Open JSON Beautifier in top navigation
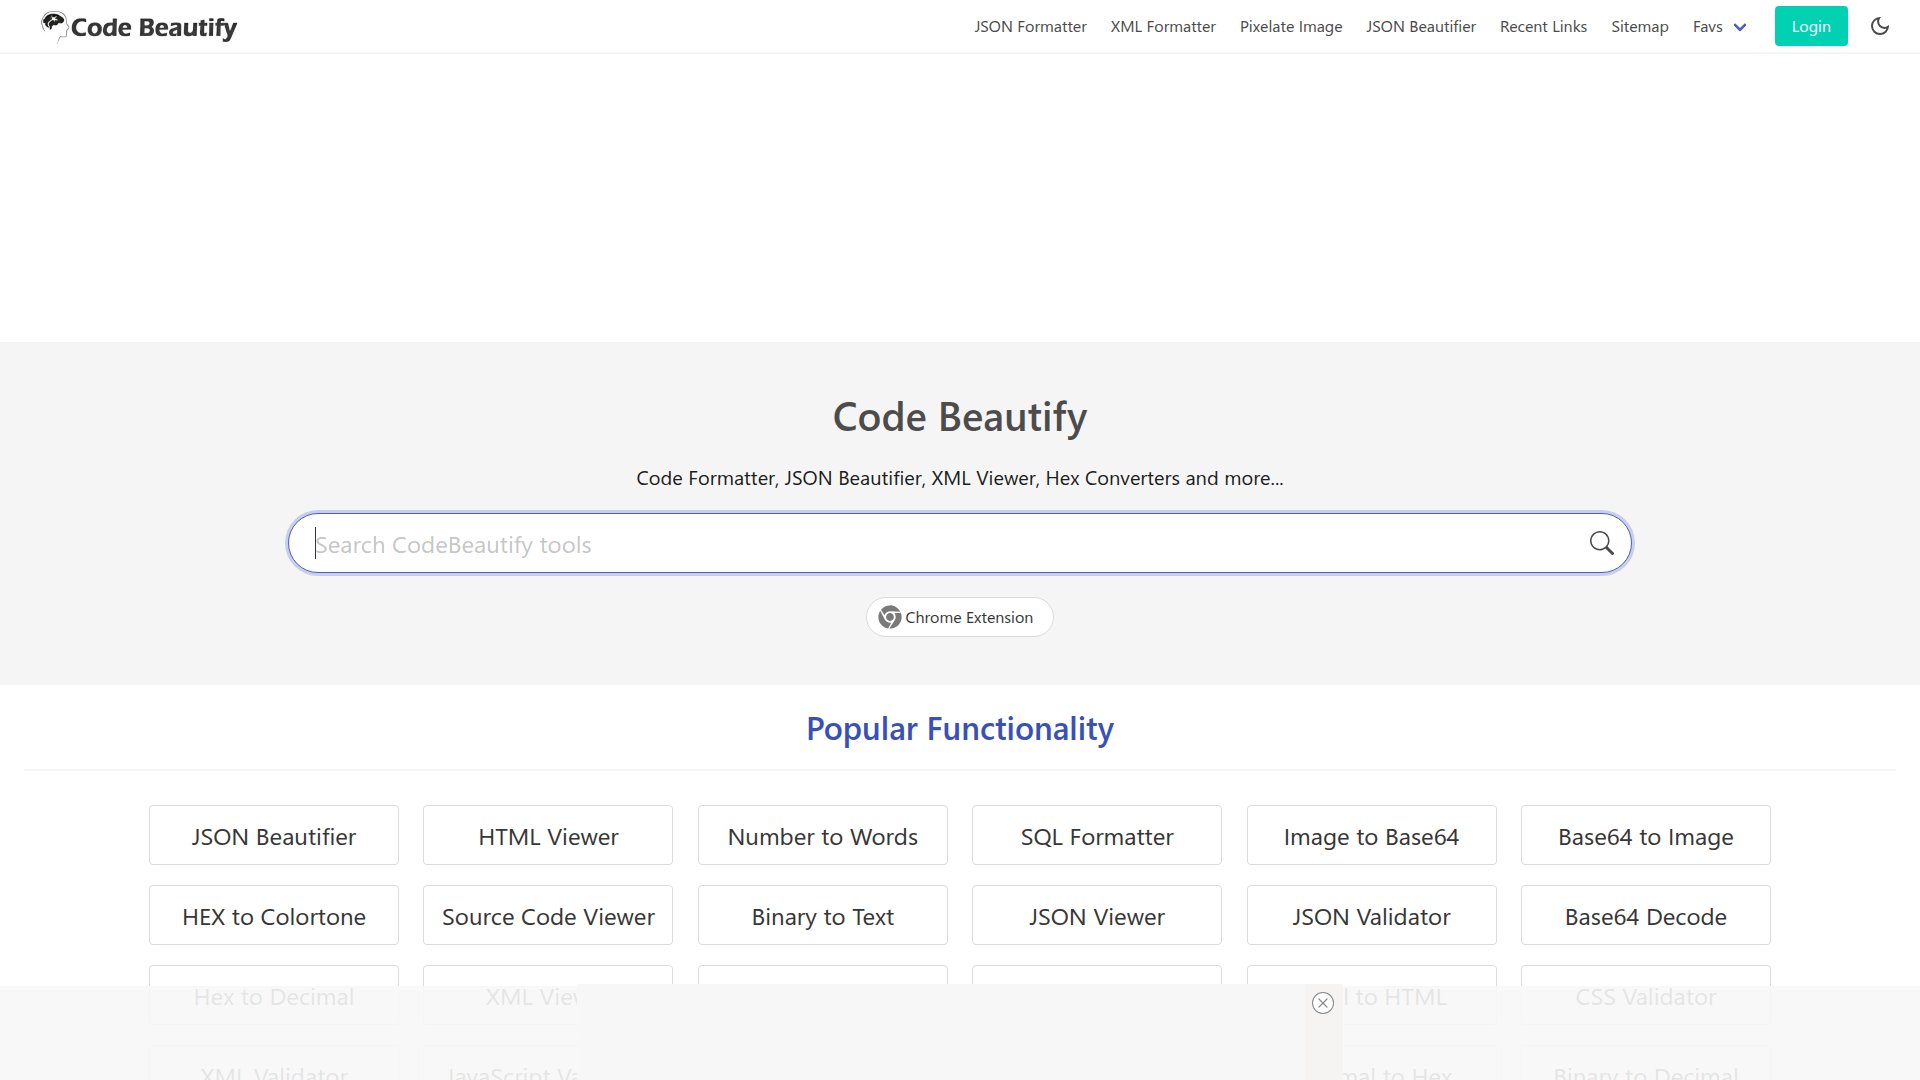This screenshot has height=1080, width=1920. pos(1421,27)
